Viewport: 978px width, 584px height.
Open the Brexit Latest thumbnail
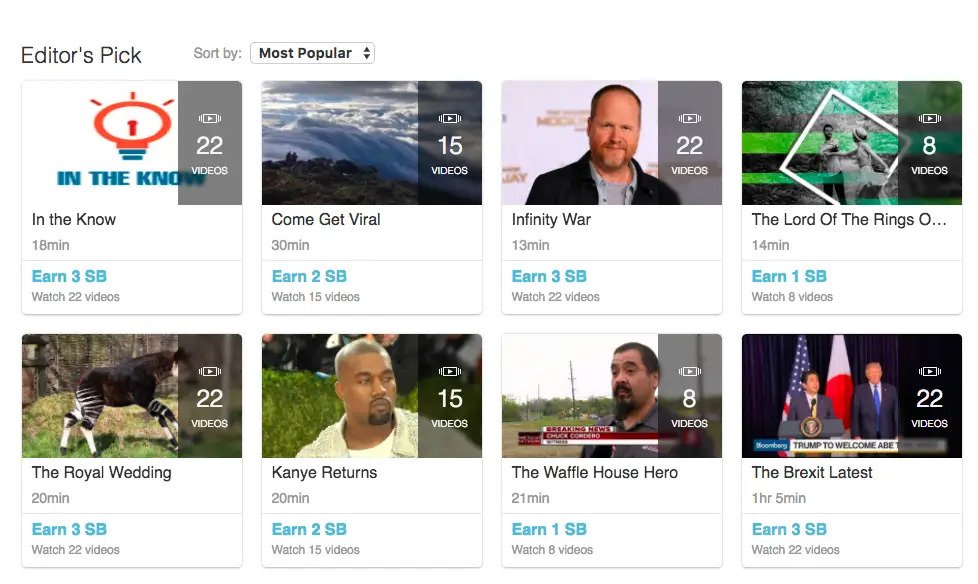tap(852, 396)
